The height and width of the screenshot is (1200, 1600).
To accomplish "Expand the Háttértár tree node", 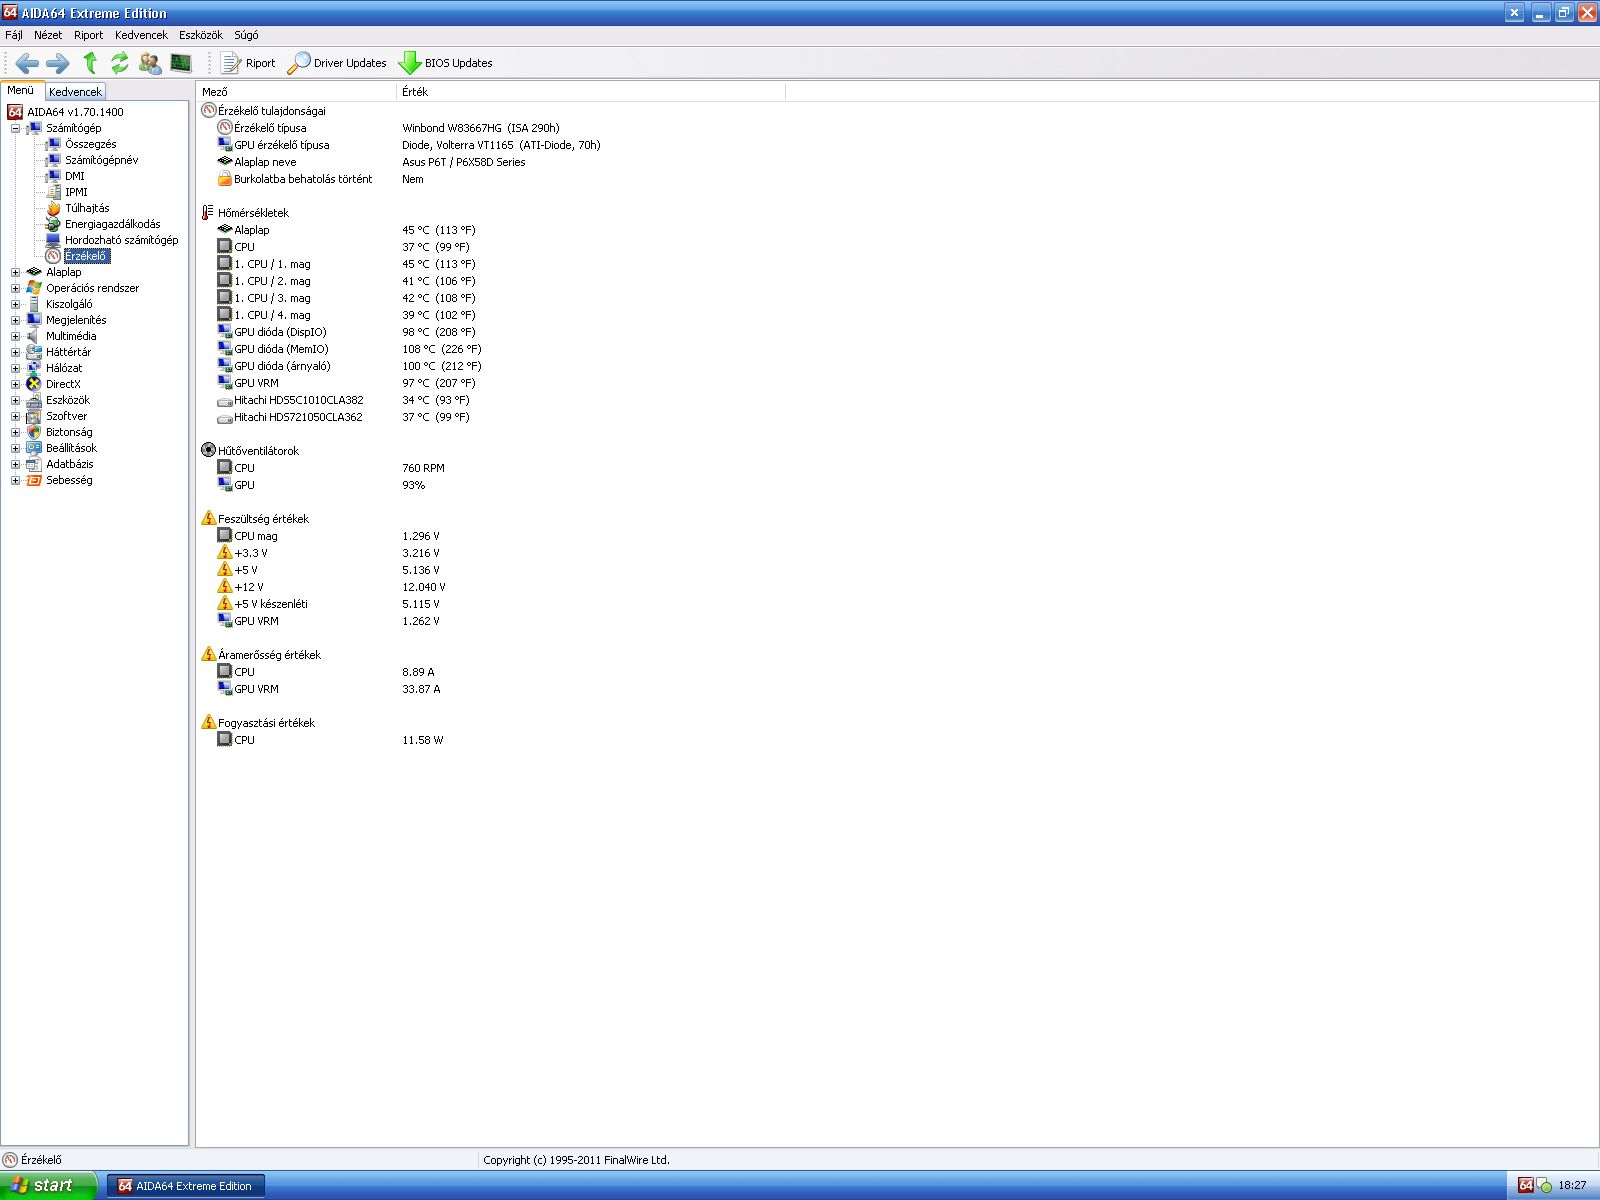I will (x=15, y=352).
